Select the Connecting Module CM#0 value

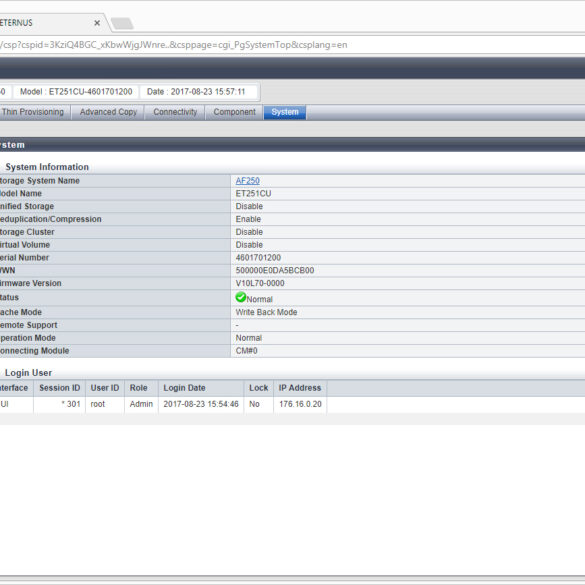point(247,351)
